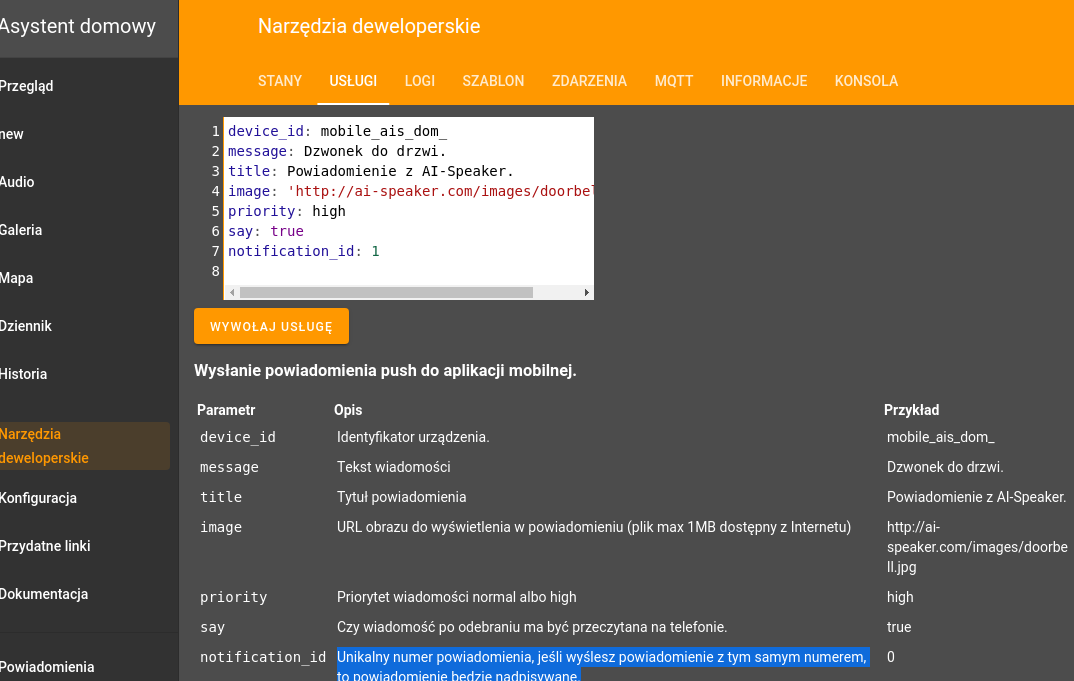Open Dziennik in the sidebar

pyautogui.click(x=26, y=326)
